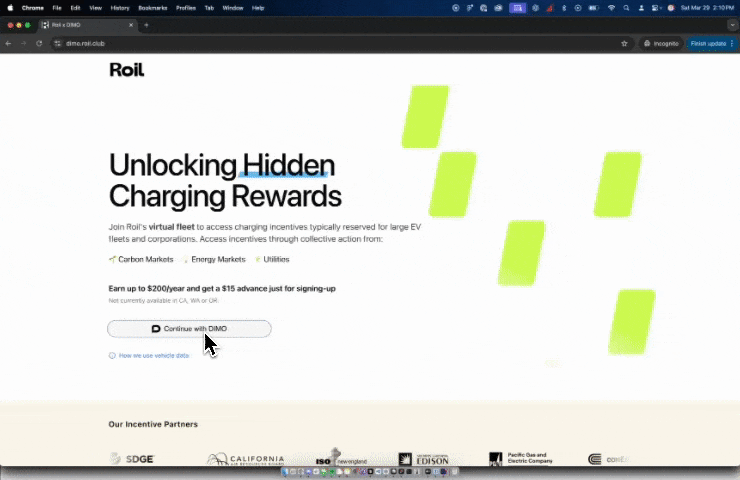Image resolution: width=740 pixels, height=480 pixels.
Task: Go back using the browser back arrow
Action: point(8,43)
